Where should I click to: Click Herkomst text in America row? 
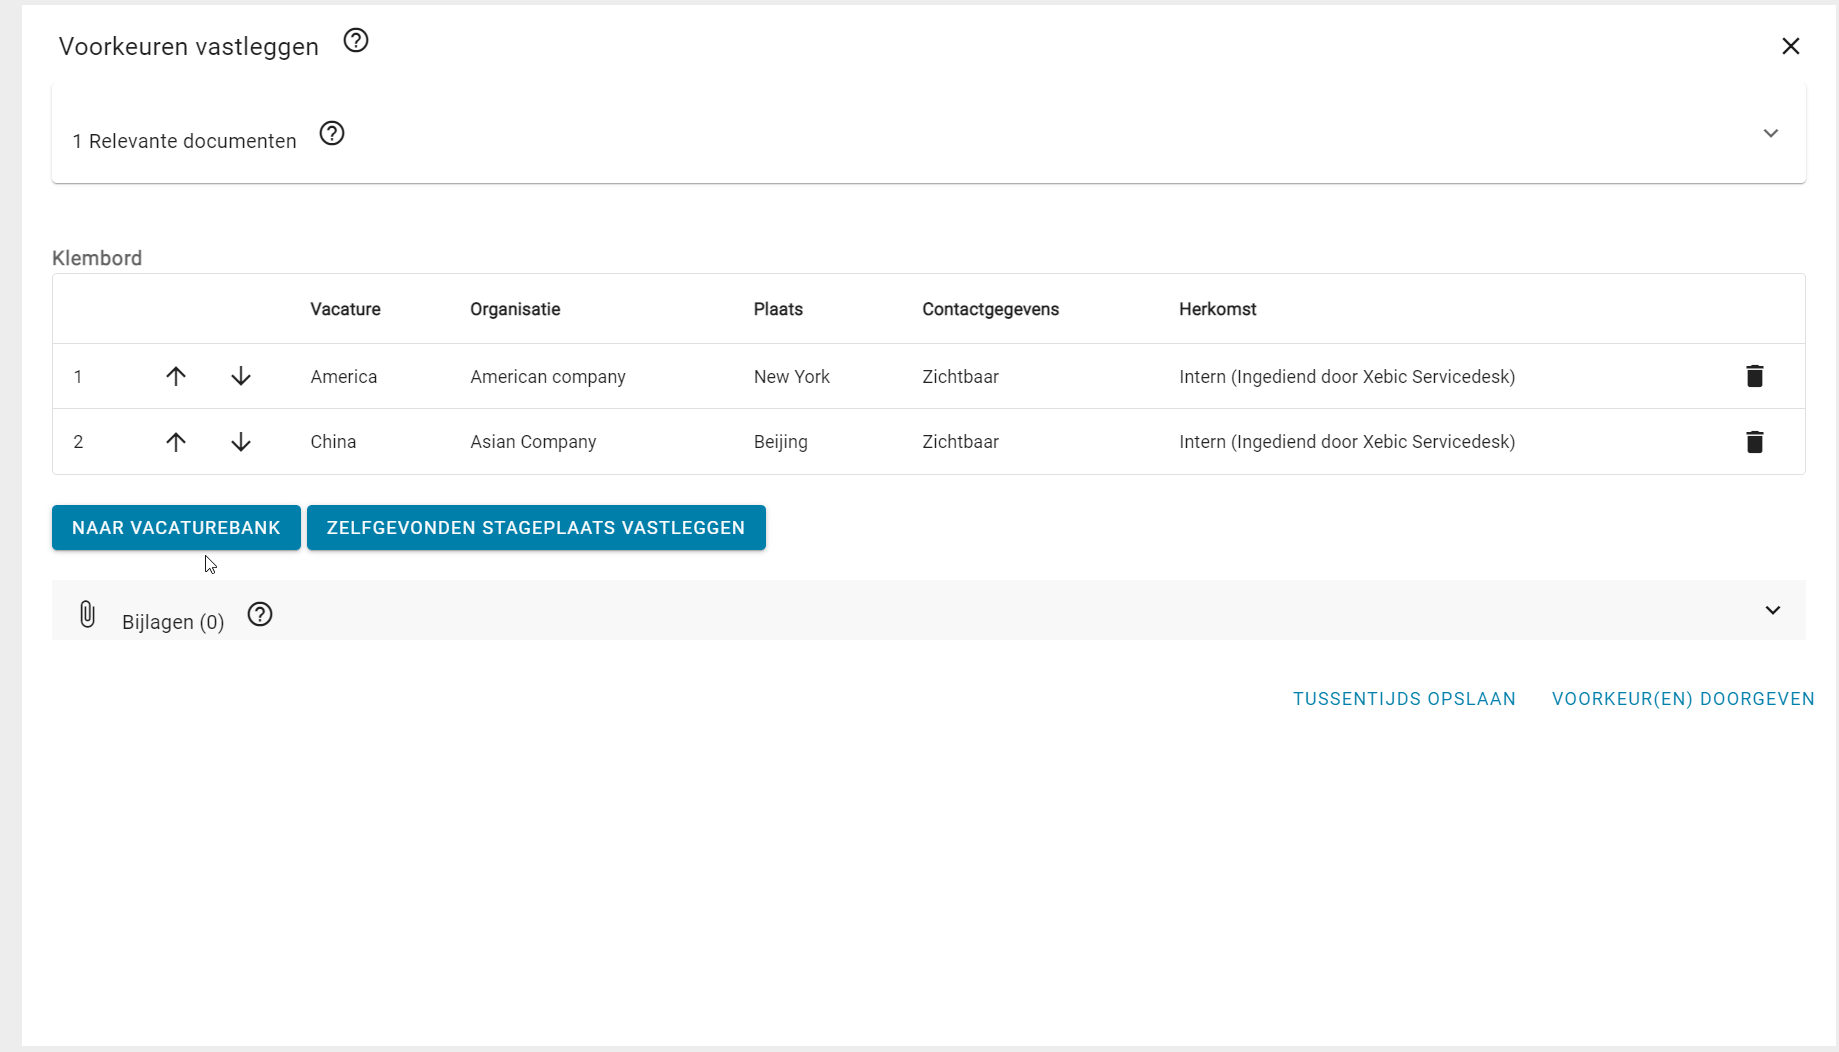[x=1347, y=377]
